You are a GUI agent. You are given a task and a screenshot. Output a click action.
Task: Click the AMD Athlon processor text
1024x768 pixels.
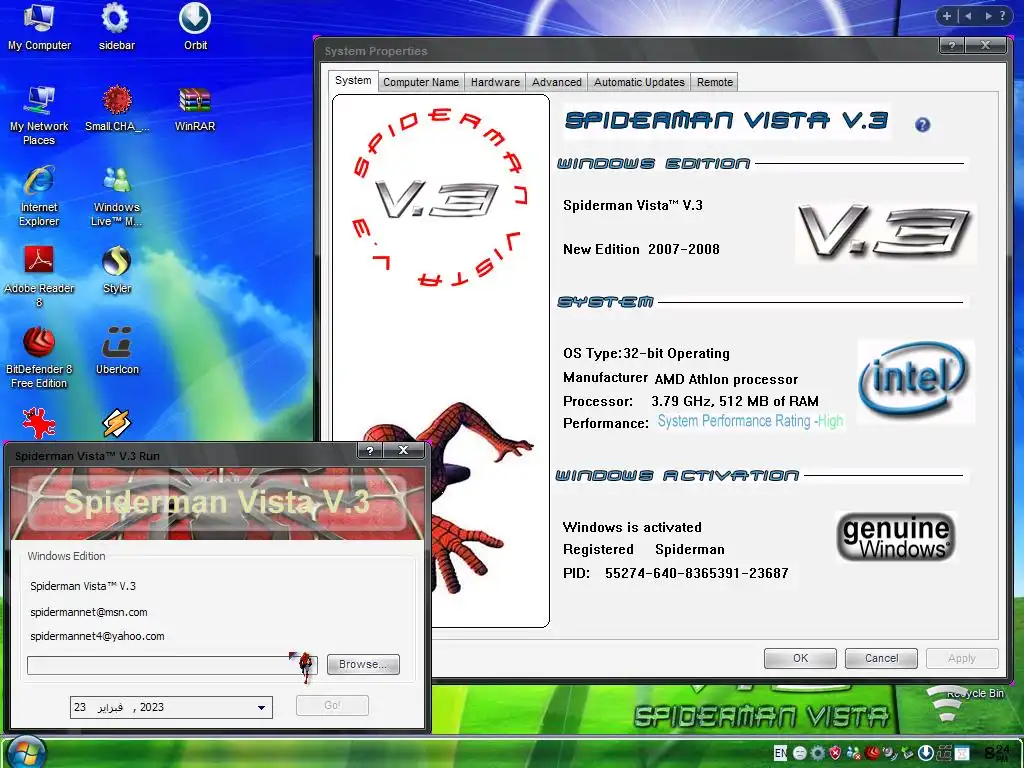point(726,379)
